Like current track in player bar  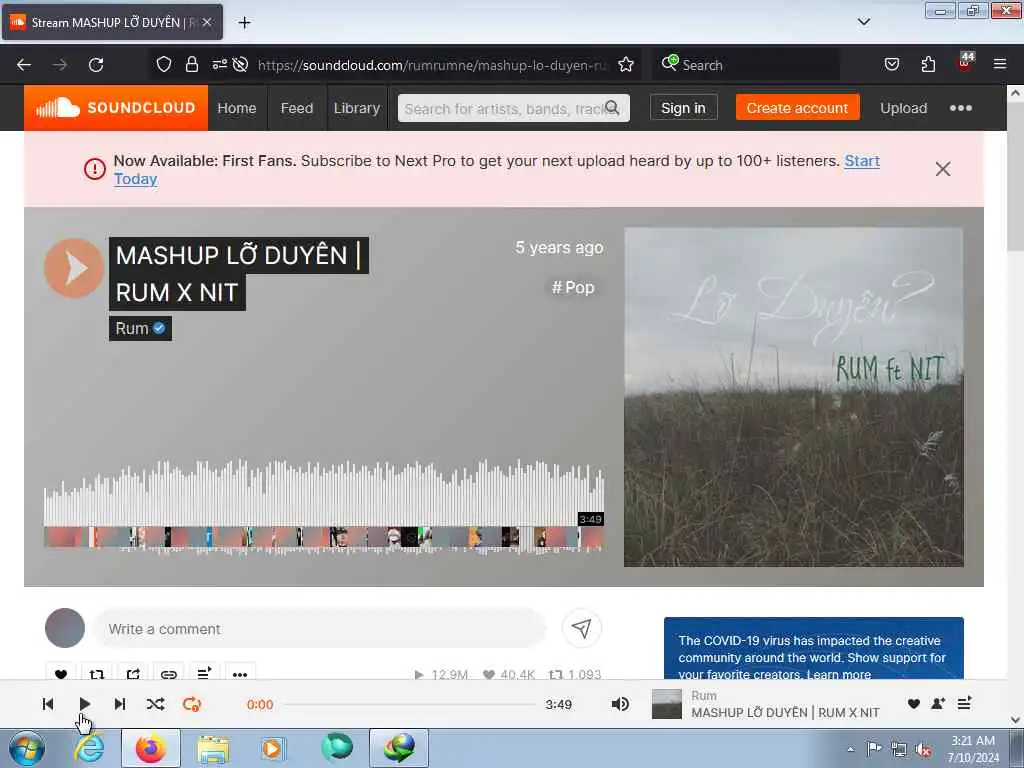914,704
